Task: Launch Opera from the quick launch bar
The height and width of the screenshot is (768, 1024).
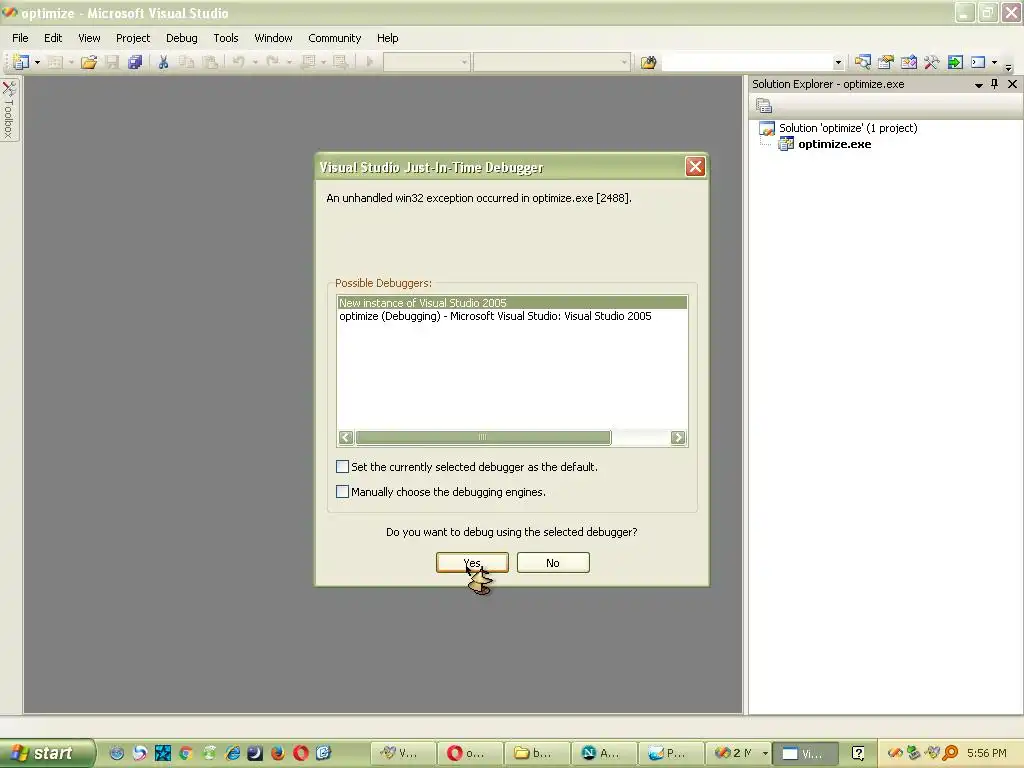Action: click(300, 753)
